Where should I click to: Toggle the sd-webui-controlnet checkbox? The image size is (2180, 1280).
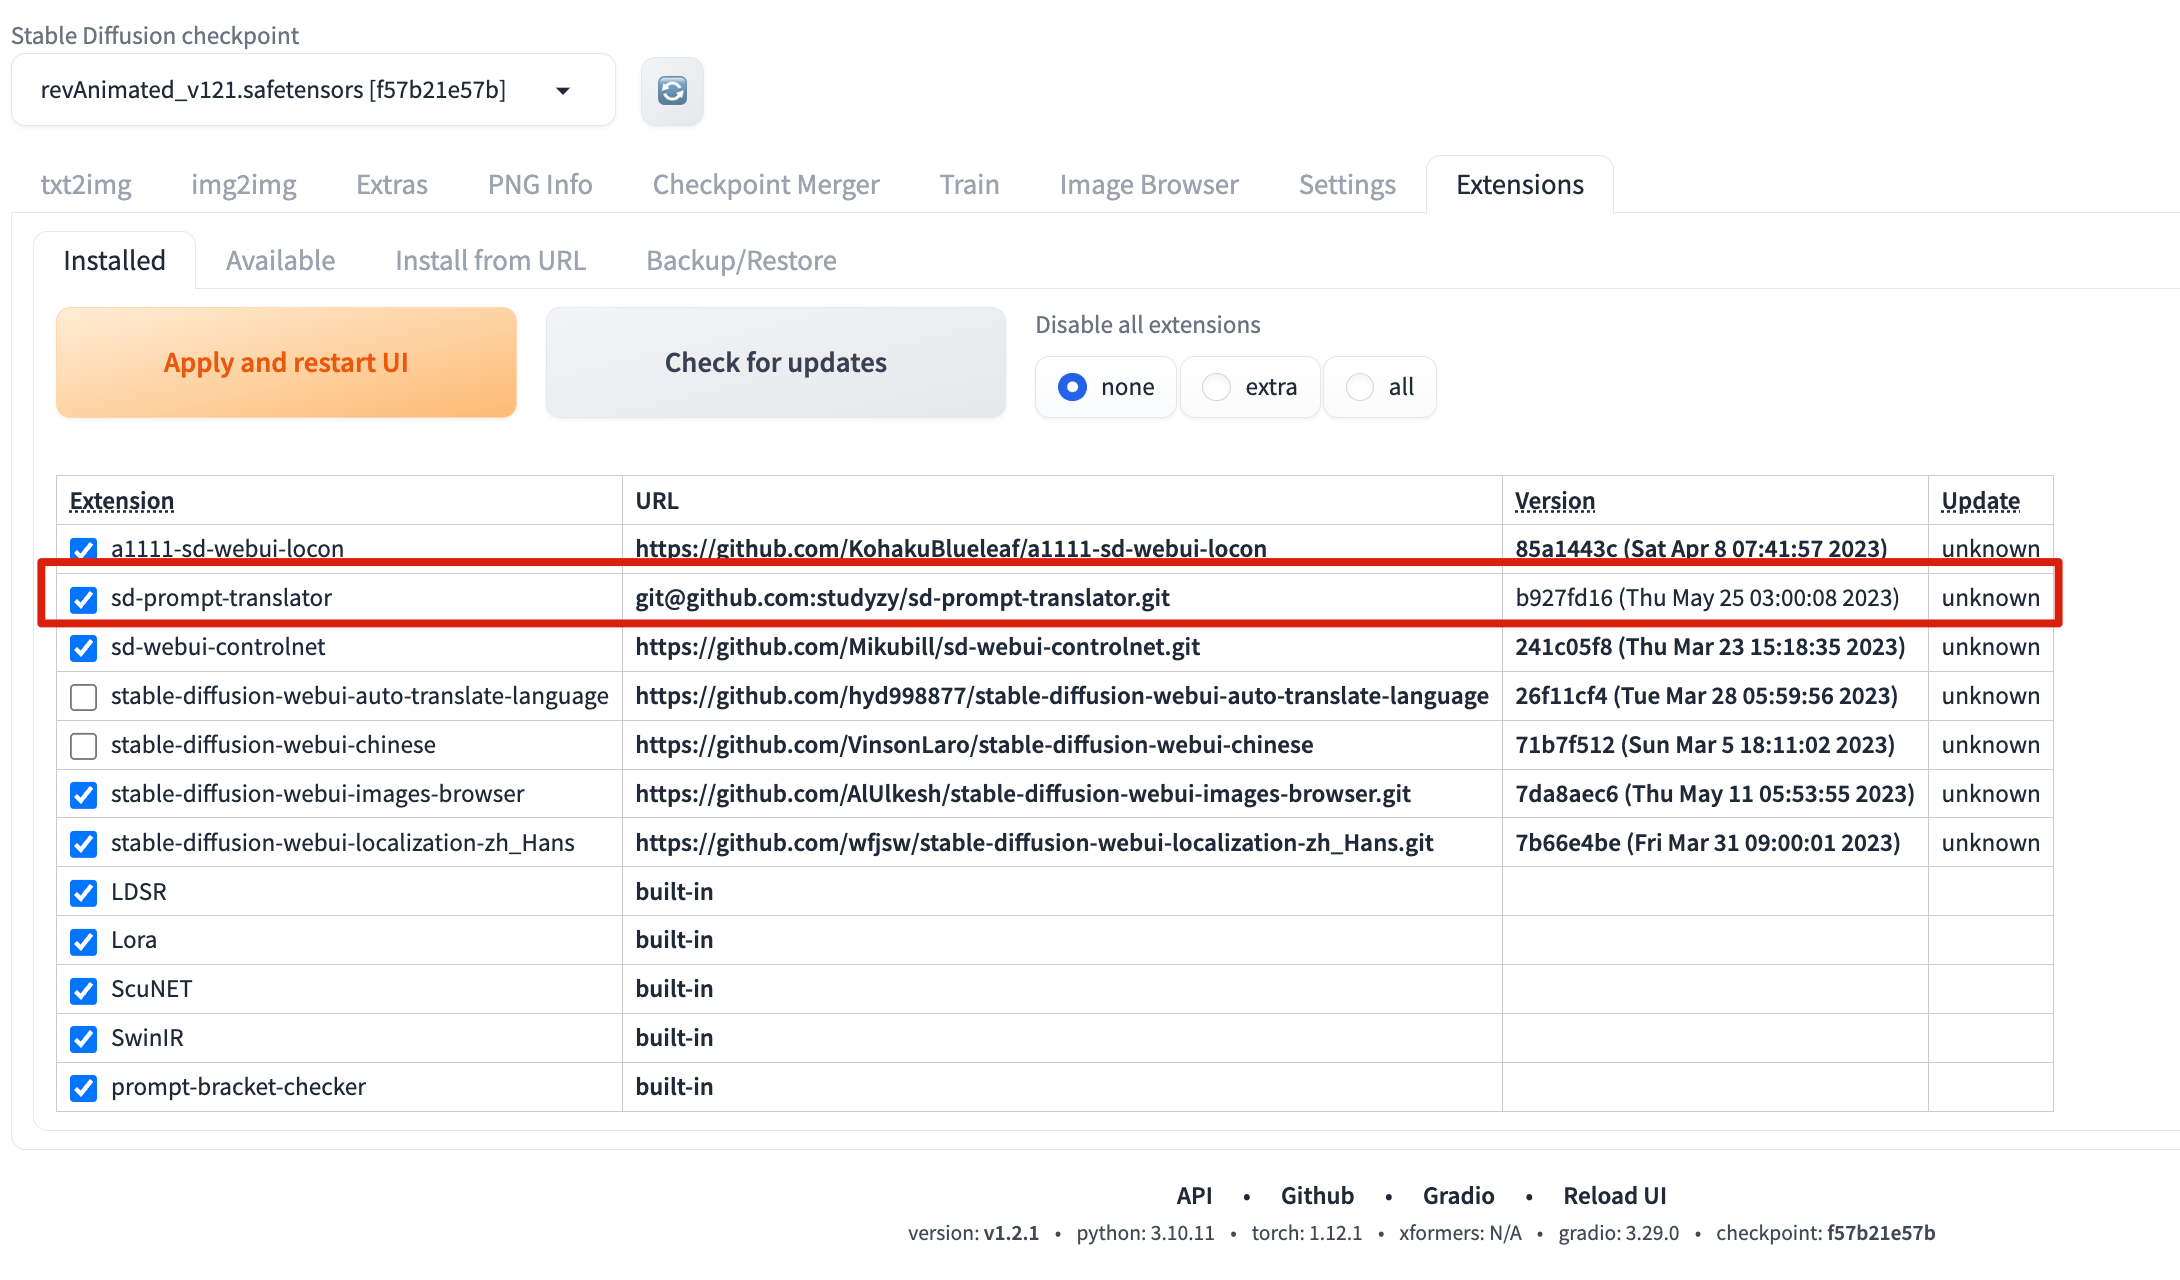[84, 648]
